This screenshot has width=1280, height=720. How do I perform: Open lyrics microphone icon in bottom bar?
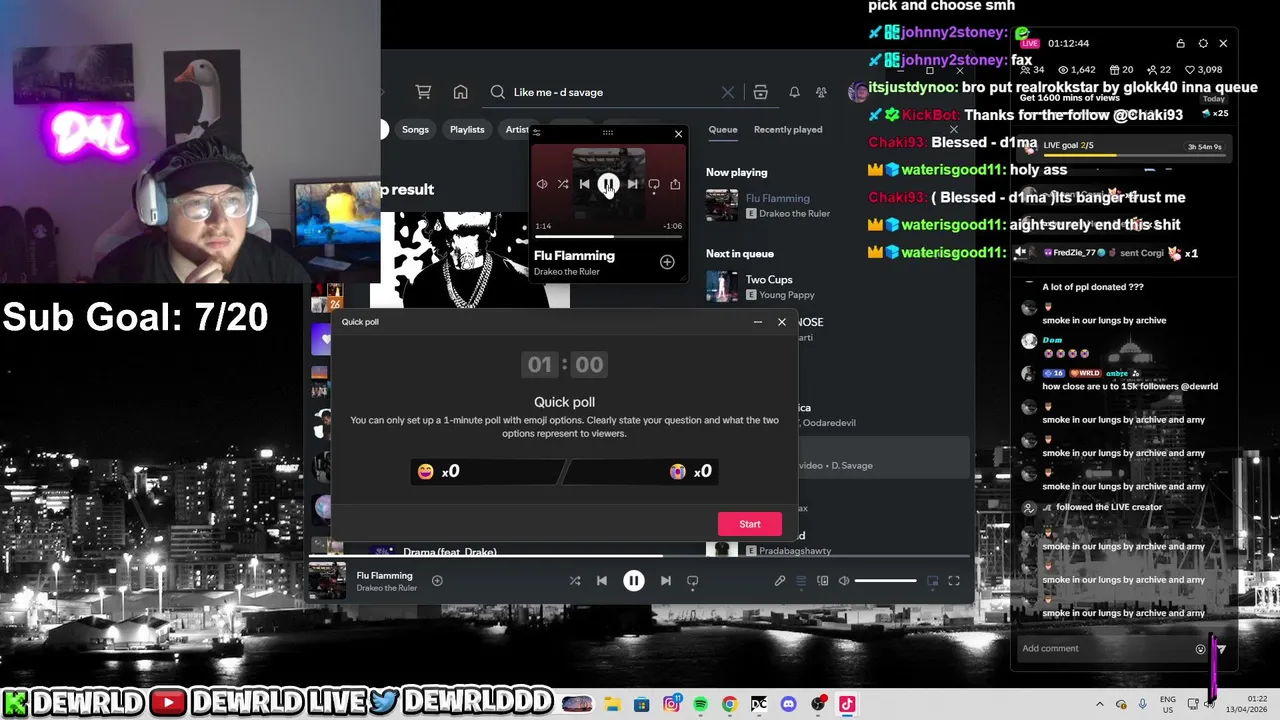pyautogui.click(x=780, y=580)
